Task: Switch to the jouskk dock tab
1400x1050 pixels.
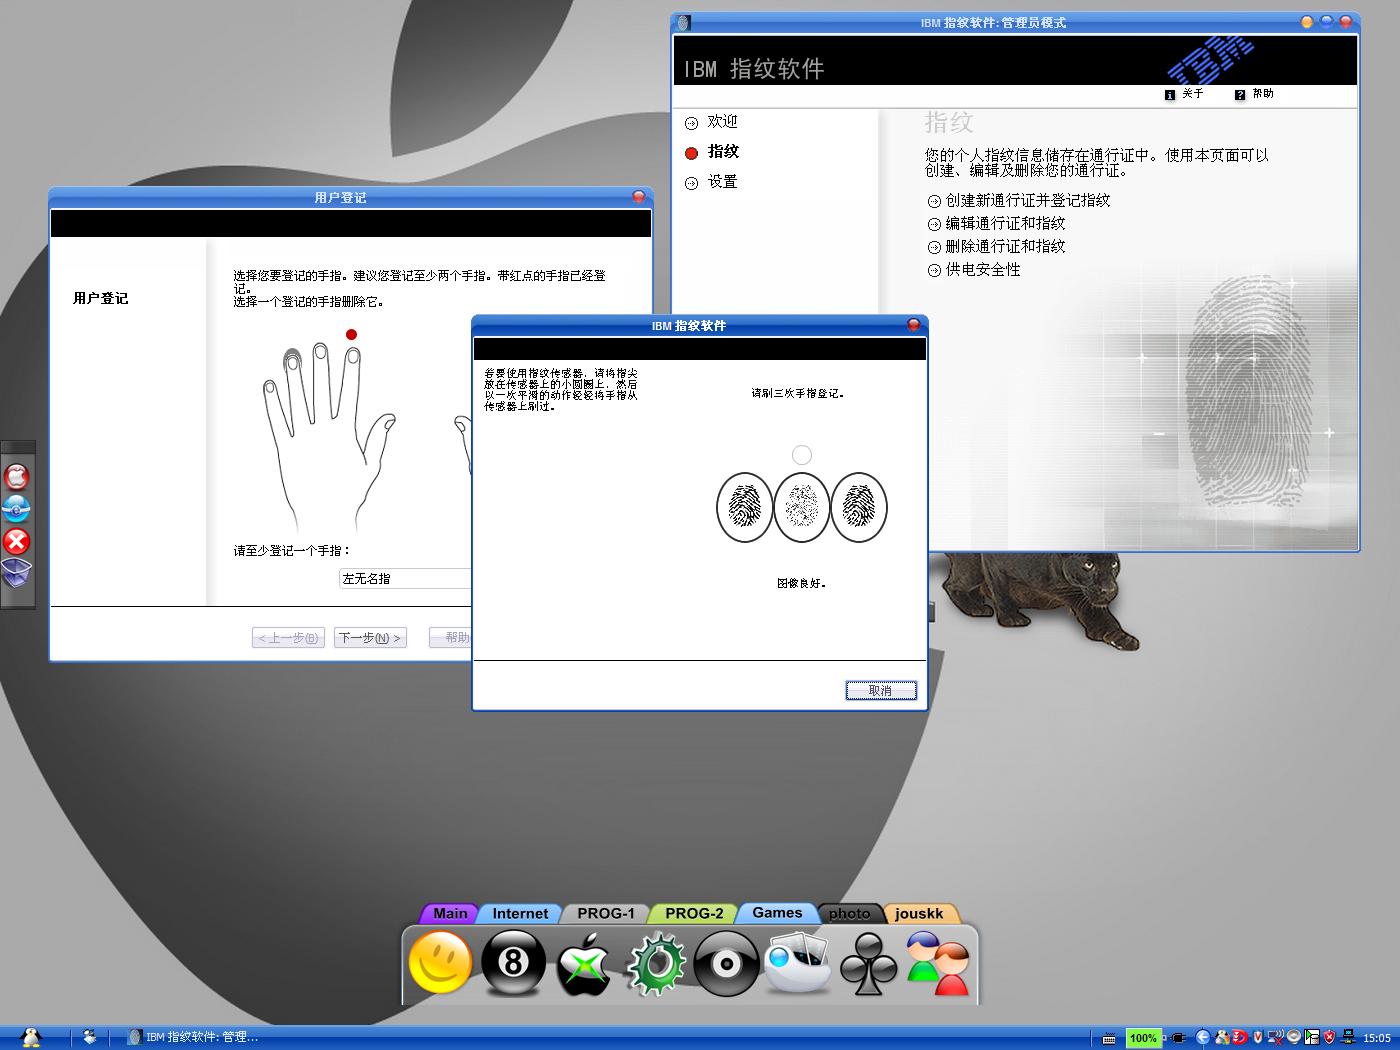Action: pyautogui.click(x=919, y=913)
